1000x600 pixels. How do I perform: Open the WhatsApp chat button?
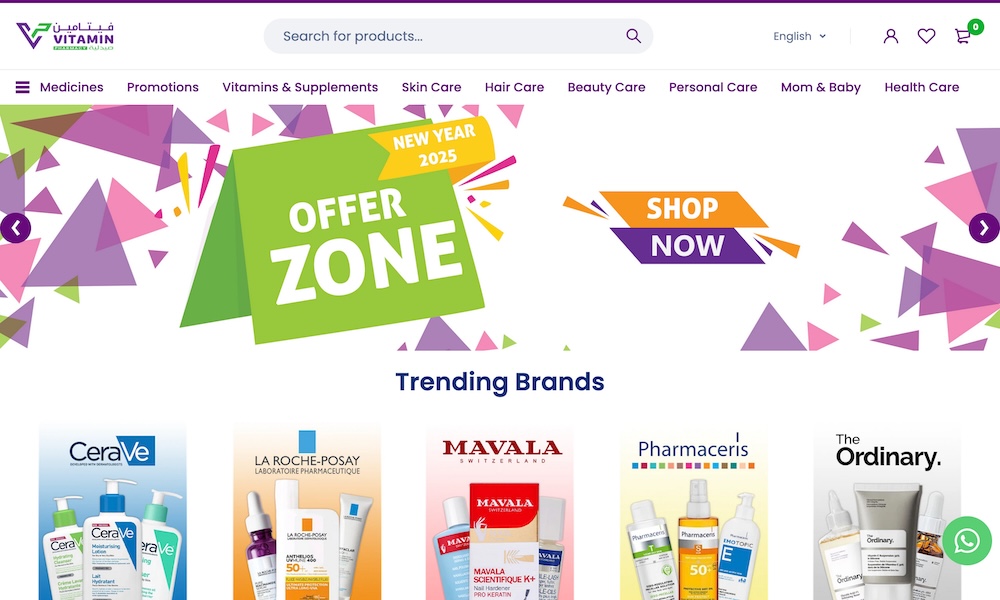(x=967, y=541)
